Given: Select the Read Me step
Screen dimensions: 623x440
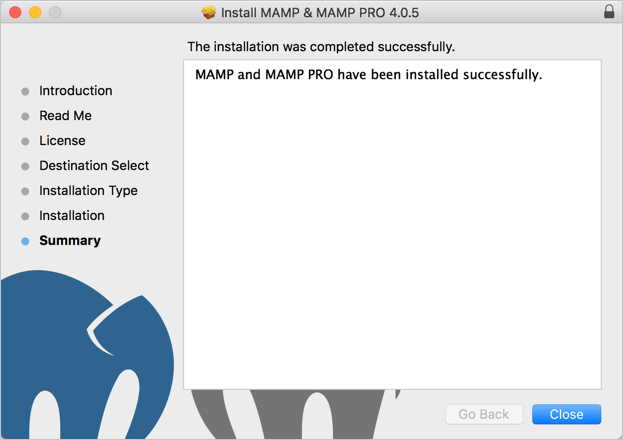Looking at the screenshot, I should [65, 116].
